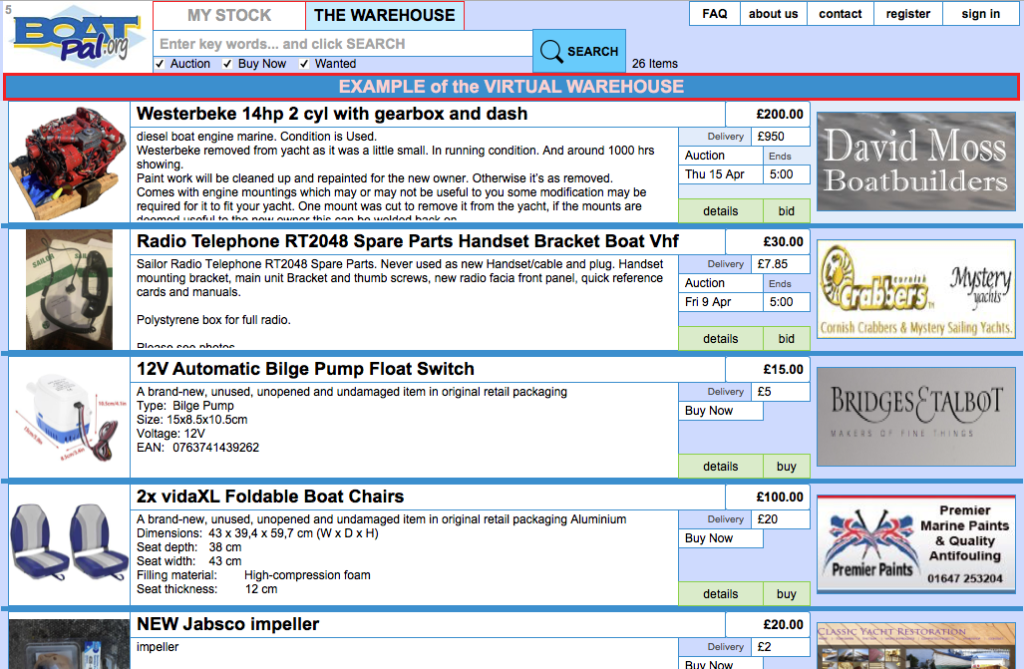Screen dimensions: 1024x669
Task: Buy the 2x vidaXL Foldable Boat Chairs
Action: click(x=786, y=594)
